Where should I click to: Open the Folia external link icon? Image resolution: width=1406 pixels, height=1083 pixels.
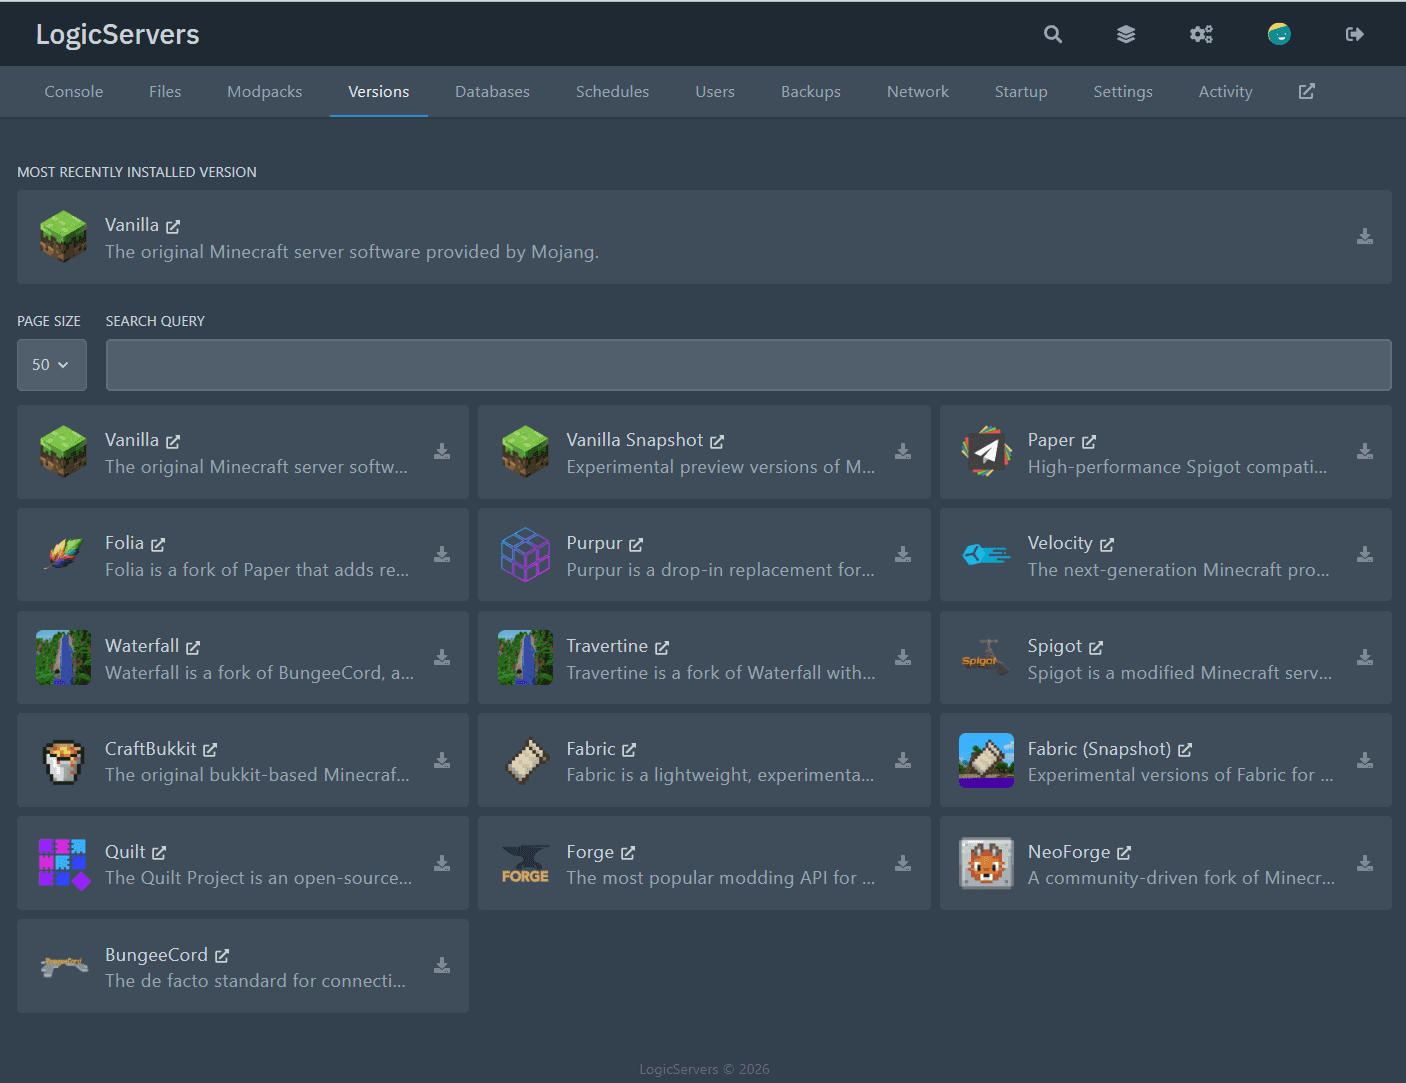coord(158,544)
